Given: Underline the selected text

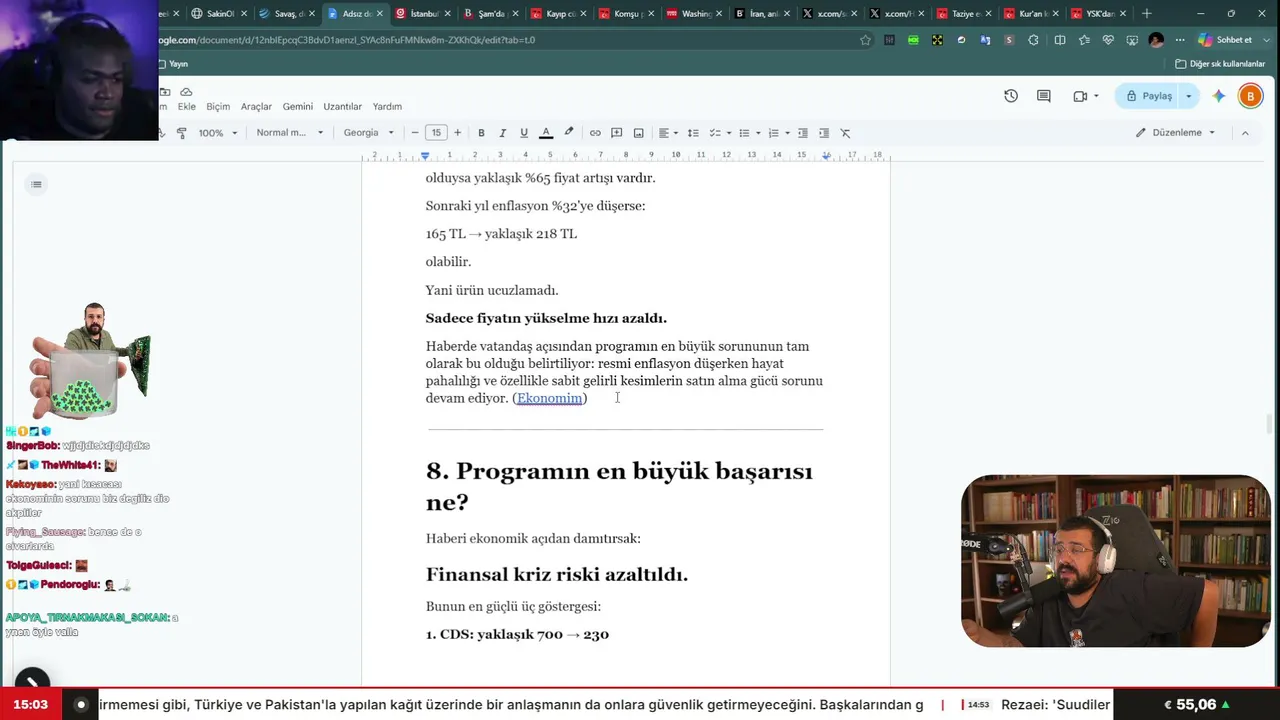Looking at the screenshot, I should [x=523, y=133].
